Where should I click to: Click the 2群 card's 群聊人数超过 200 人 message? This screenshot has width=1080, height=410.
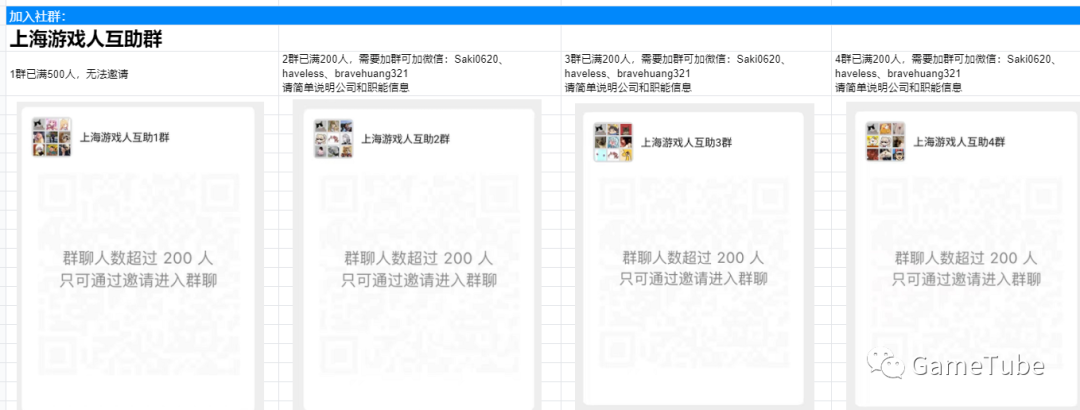tap(419, 258)
